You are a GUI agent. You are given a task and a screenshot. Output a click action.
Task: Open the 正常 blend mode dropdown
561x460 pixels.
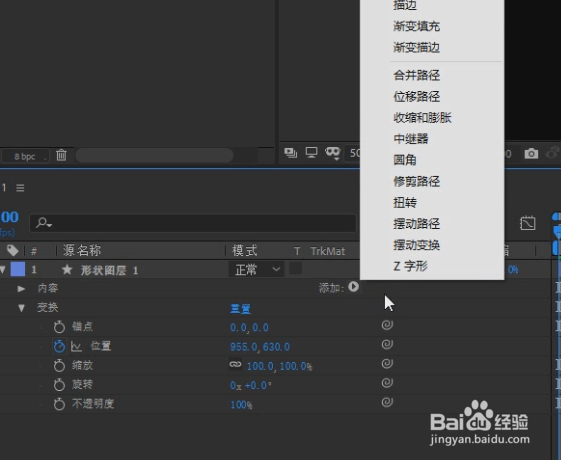point(257,269)
